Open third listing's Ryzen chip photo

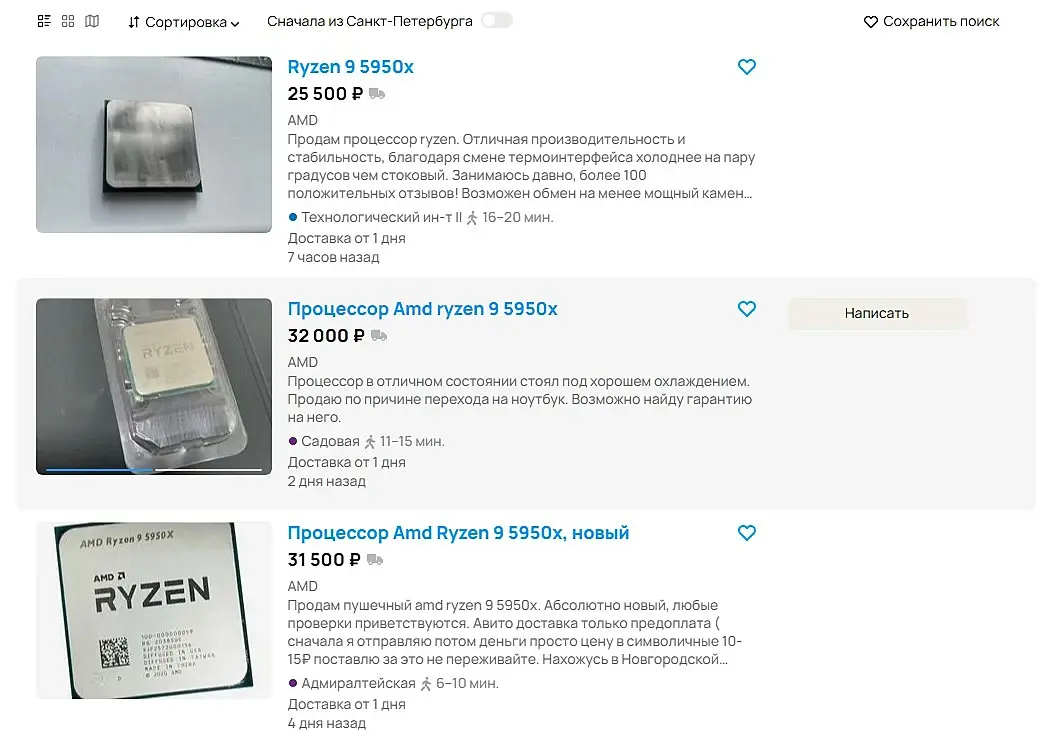pos(154,610)
